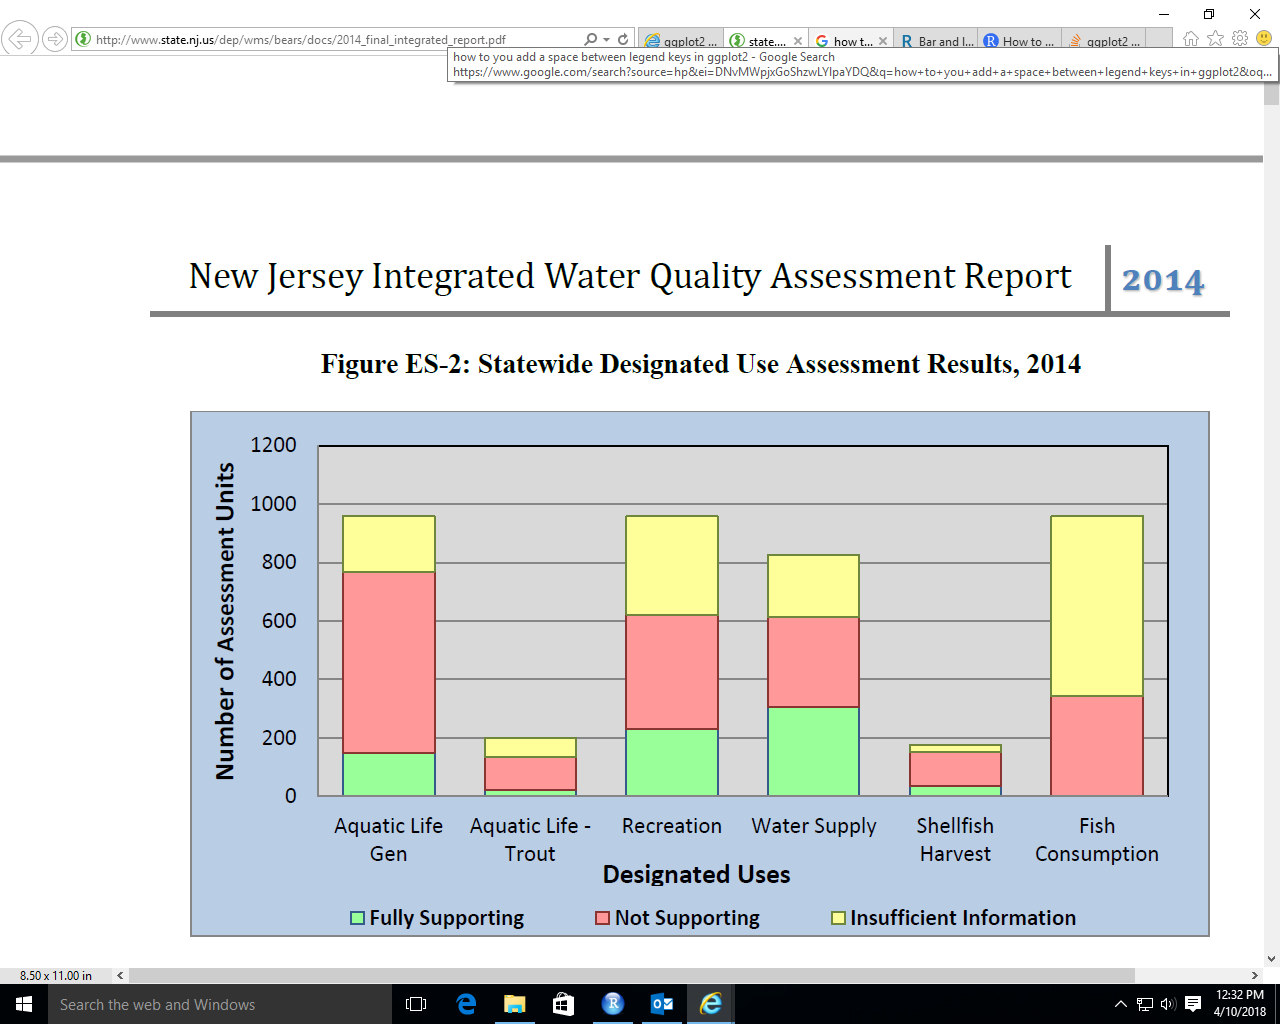The image size is (1280, 1024).
Task: Open the Windows Store taskbar icon
Action: pos(564,1004)
